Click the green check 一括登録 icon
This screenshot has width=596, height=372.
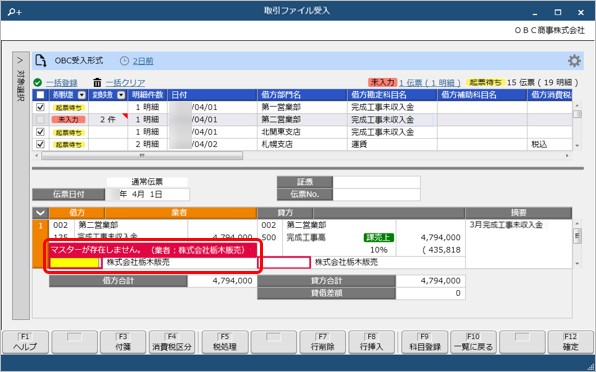37,82
